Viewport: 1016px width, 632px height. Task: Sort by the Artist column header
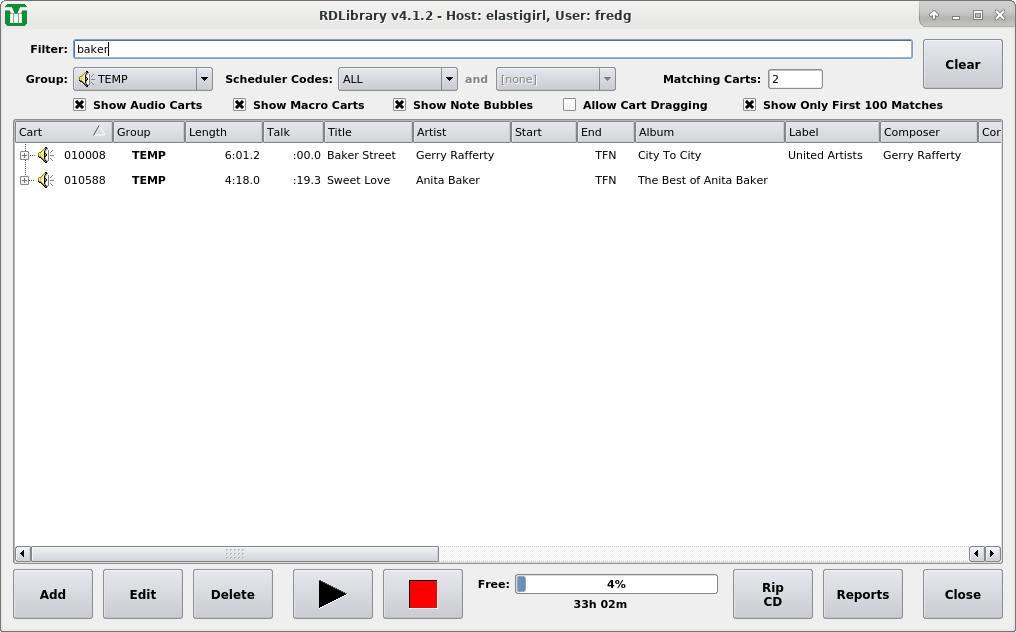click(x=461, y=132)
